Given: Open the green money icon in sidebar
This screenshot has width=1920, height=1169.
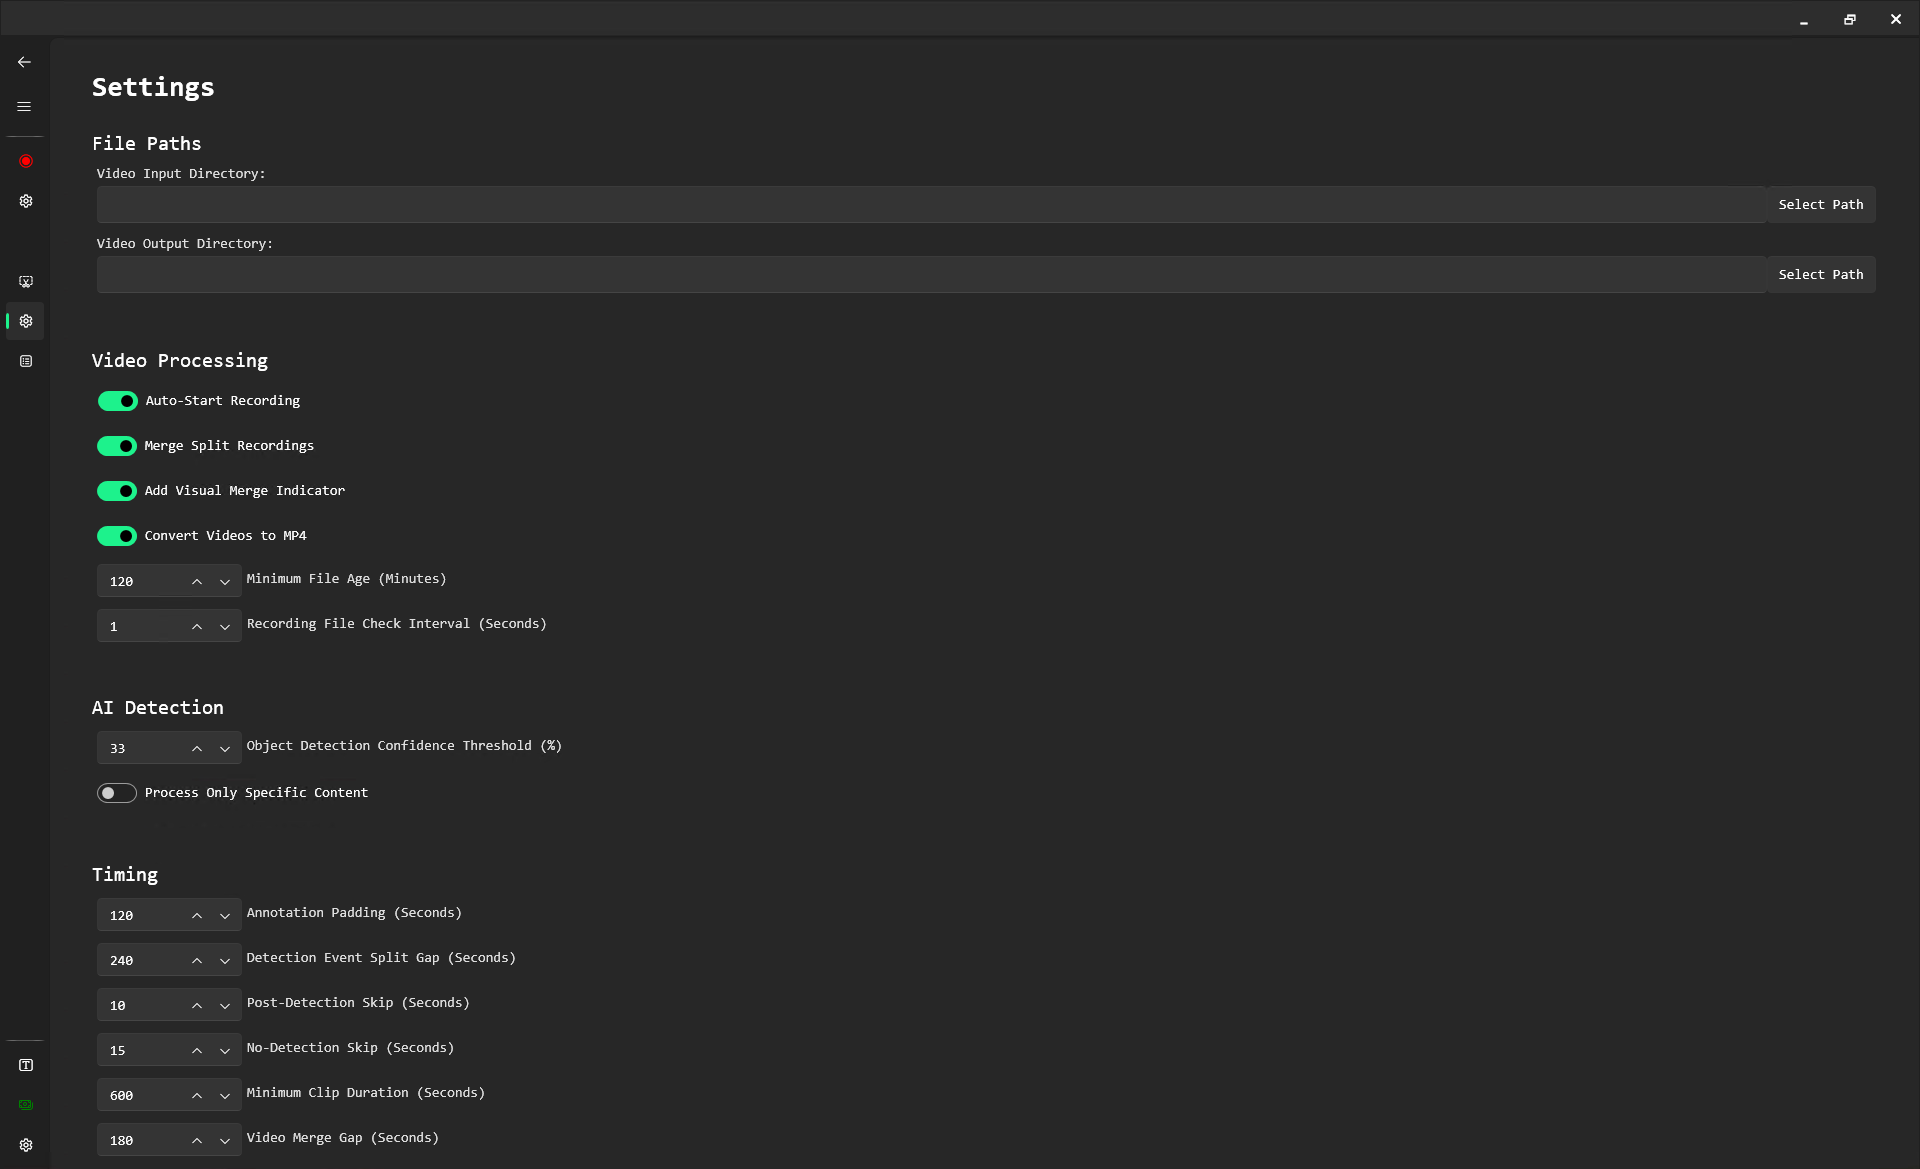Looking at the screenshot, I should [x=26, y=1104].
